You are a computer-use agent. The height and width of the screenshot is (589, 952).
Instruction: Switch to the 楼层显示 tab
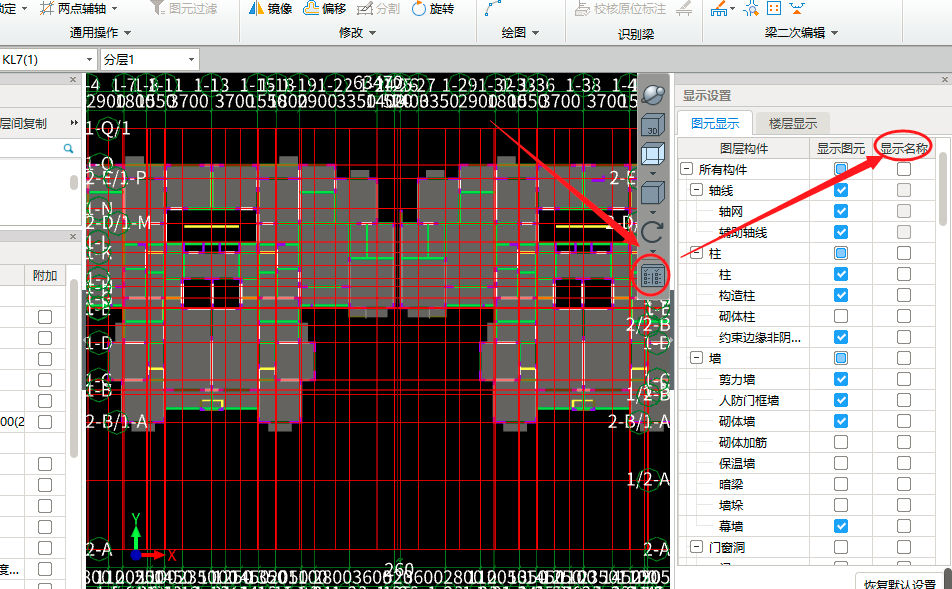[792, 123]
